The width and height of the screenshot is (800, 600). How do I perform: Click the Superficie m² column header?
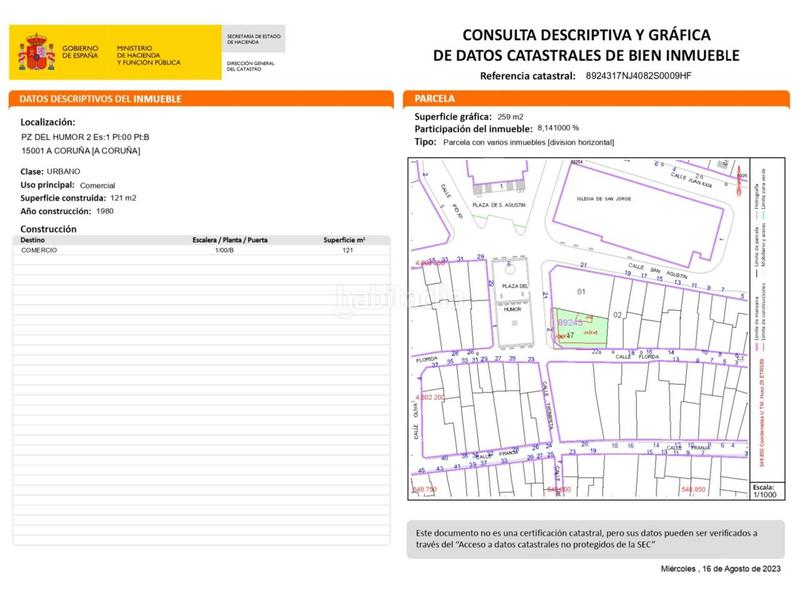(343, 240)
